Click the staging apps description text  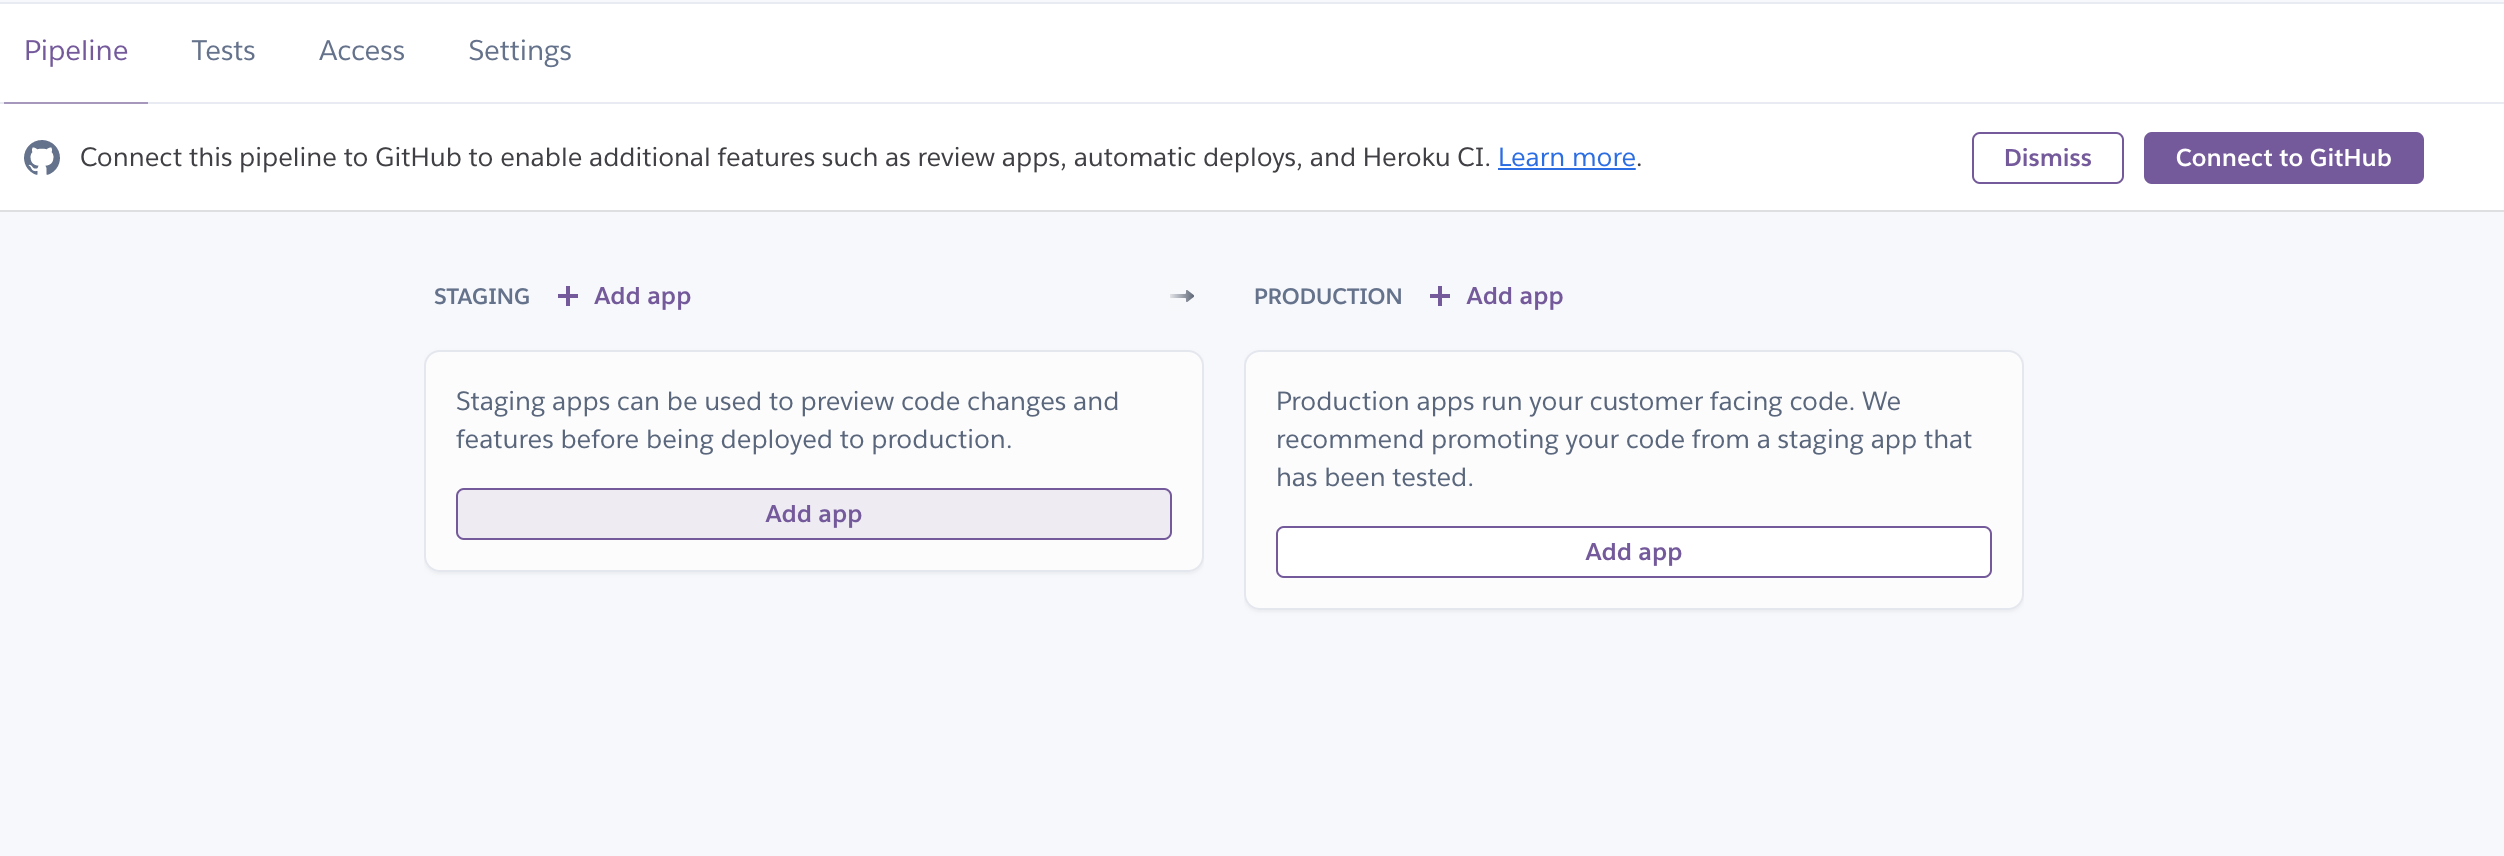tap(786, 420)
